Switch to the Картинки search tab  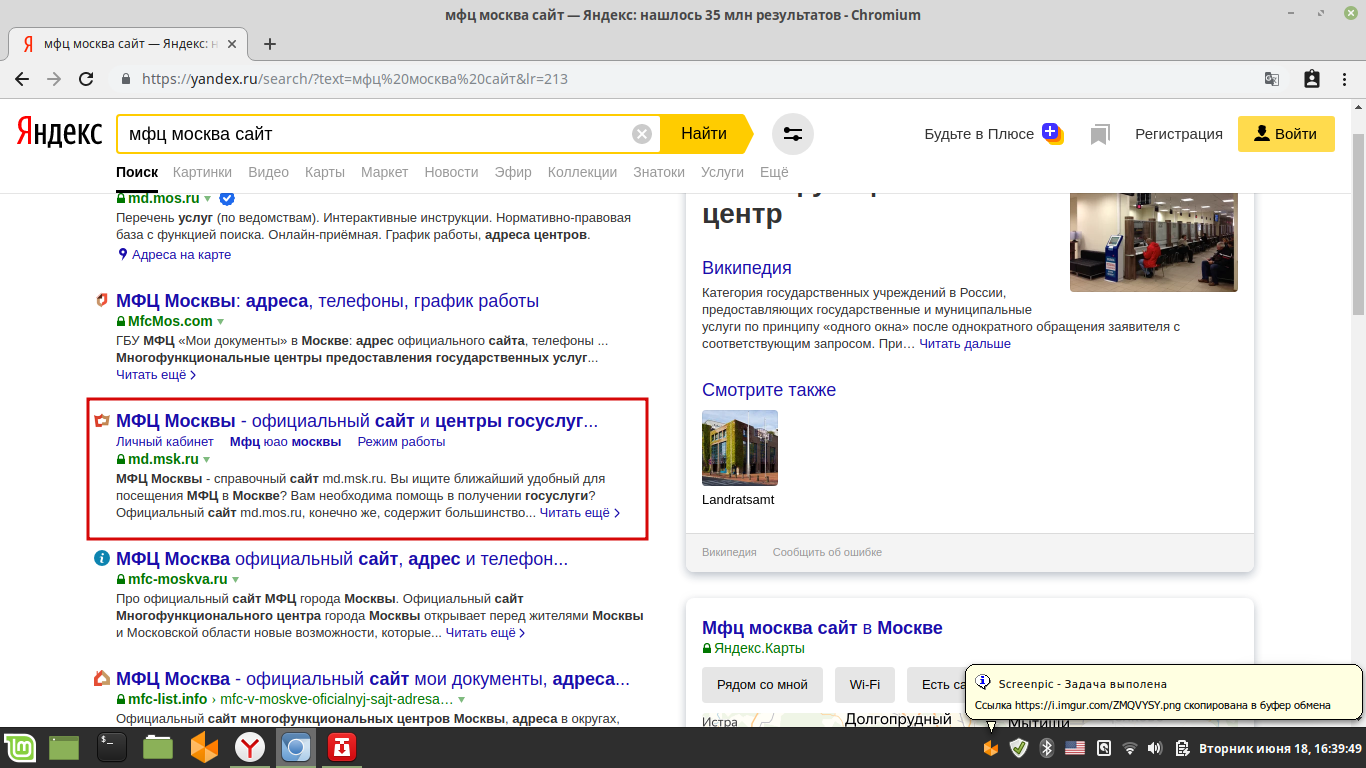pyautogui.click(x=202, y=172)
